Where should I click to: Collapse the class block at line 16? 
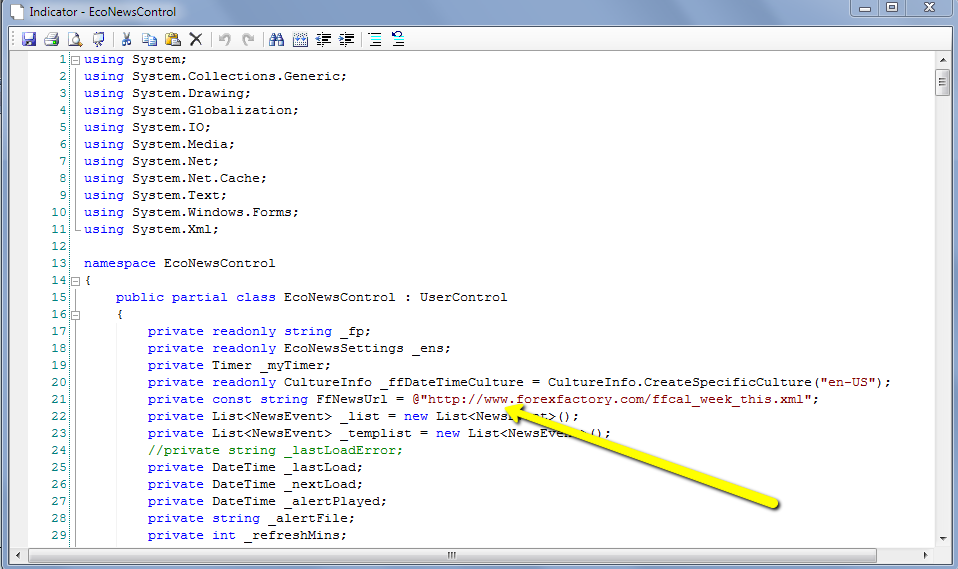click(x=76, y=315)
